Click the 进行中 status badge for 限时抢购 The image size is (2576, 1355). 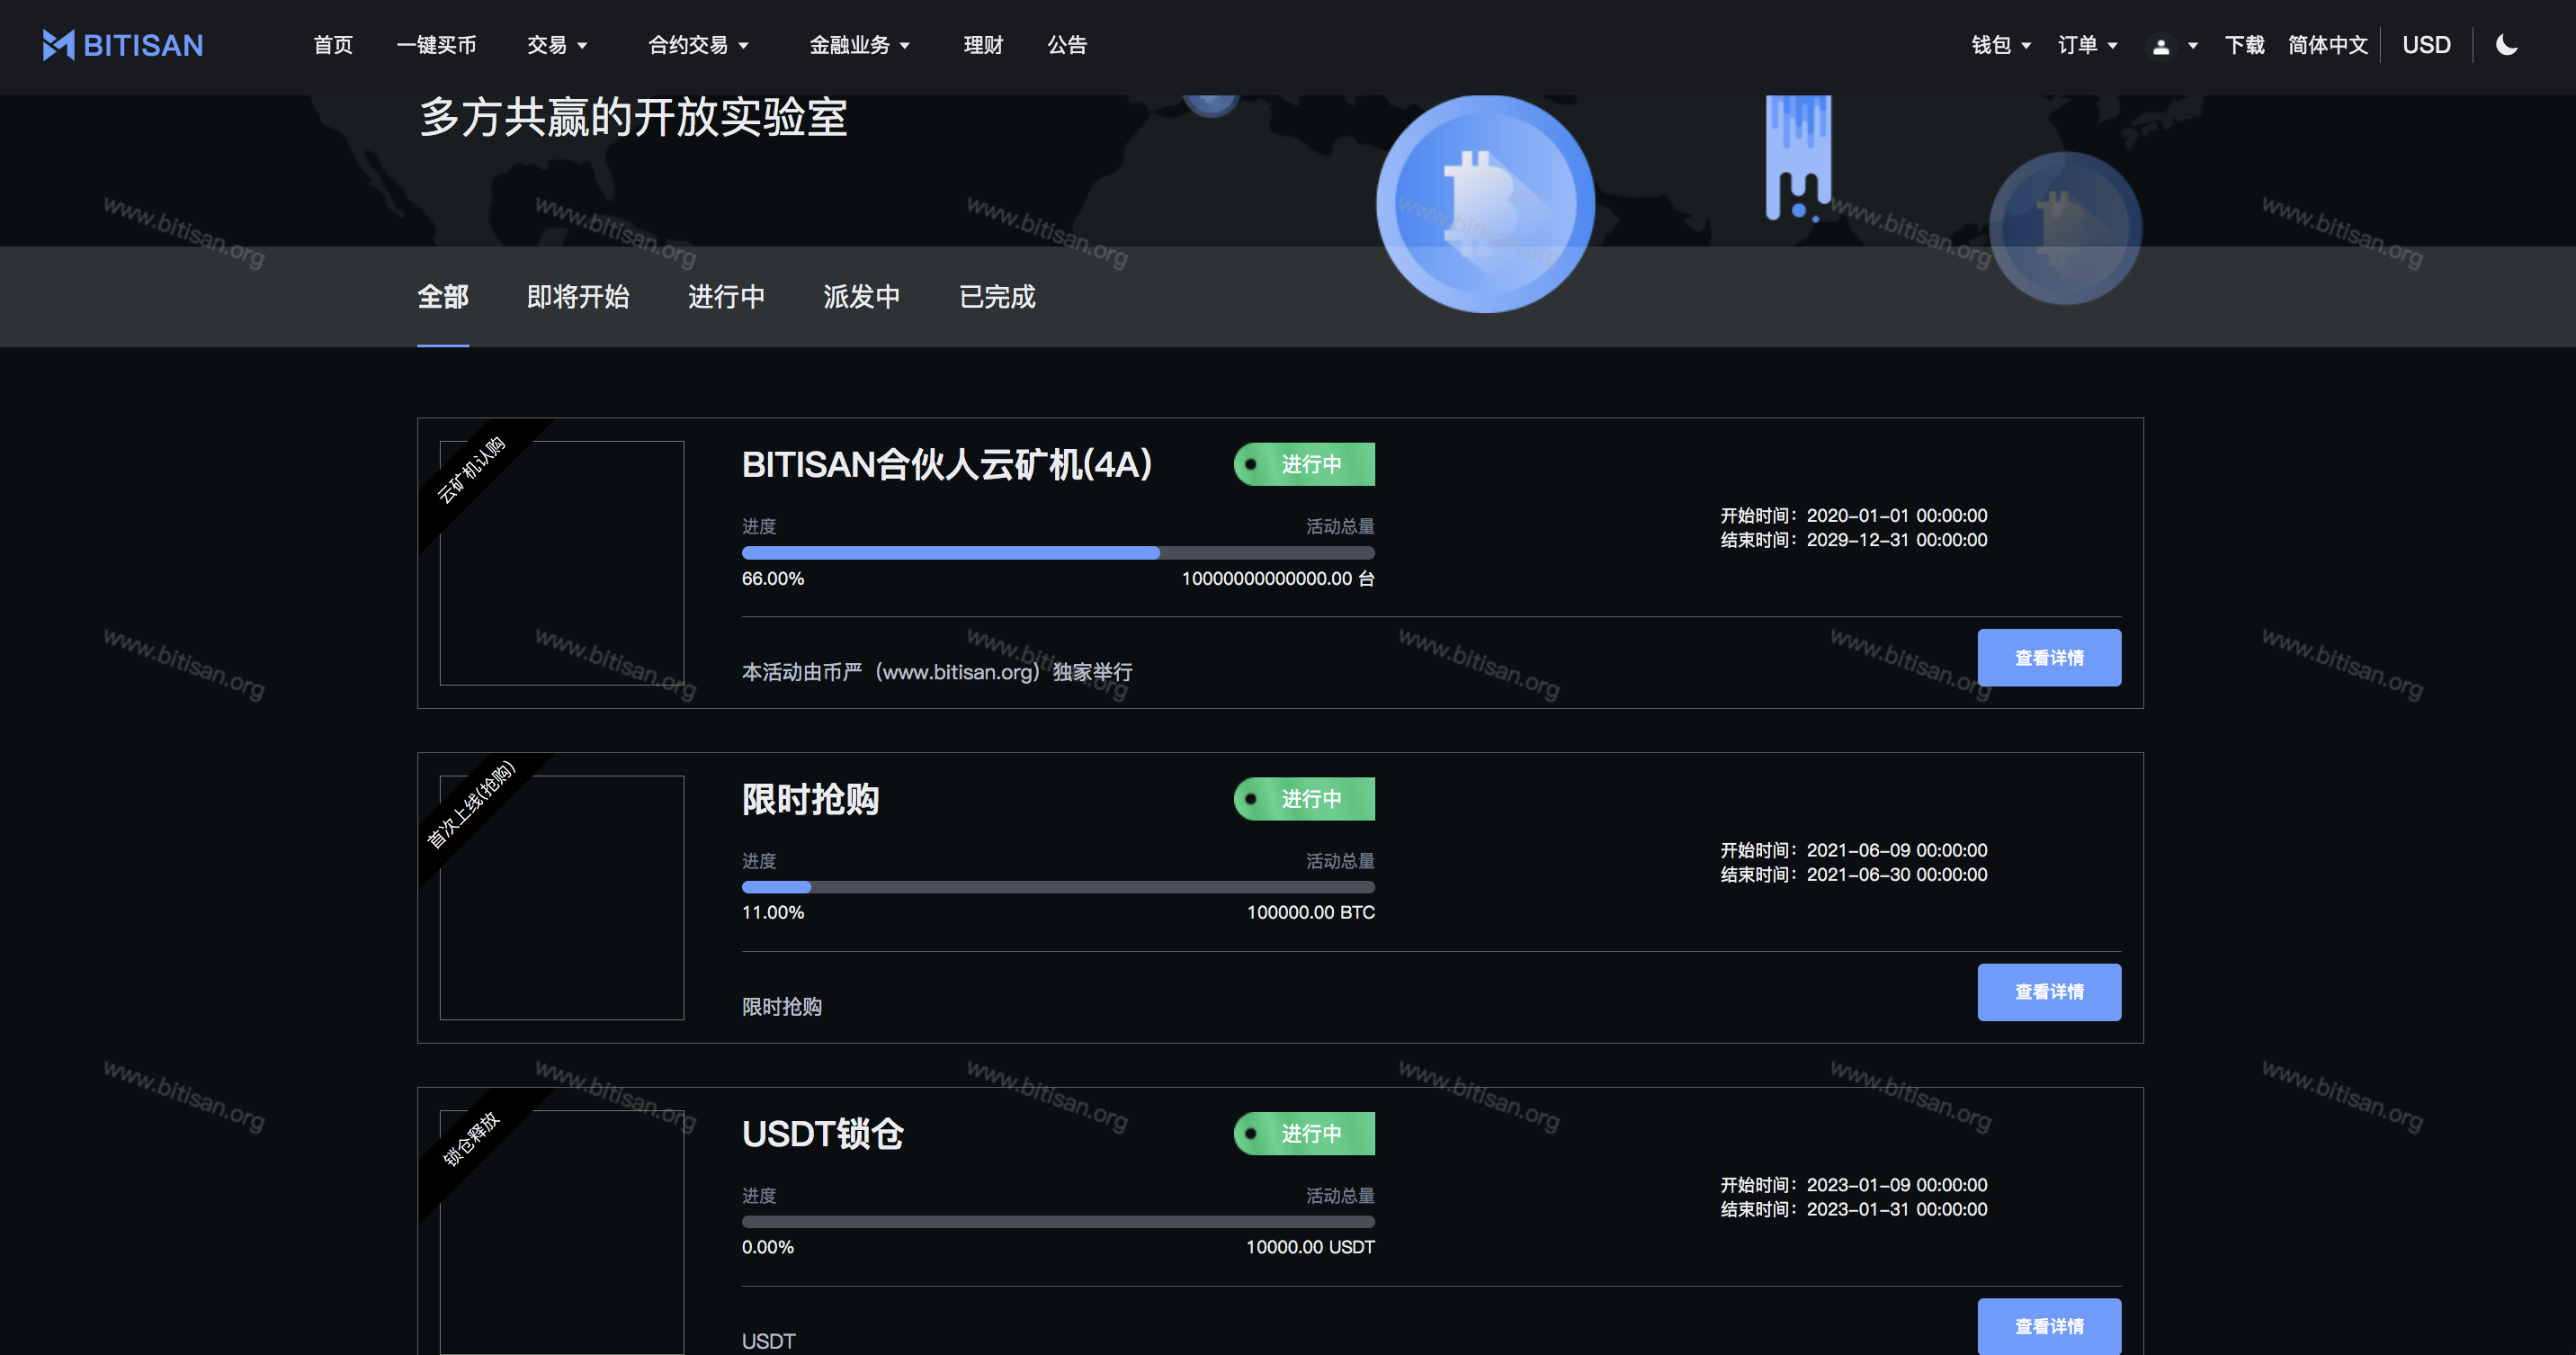[1304, 799]
